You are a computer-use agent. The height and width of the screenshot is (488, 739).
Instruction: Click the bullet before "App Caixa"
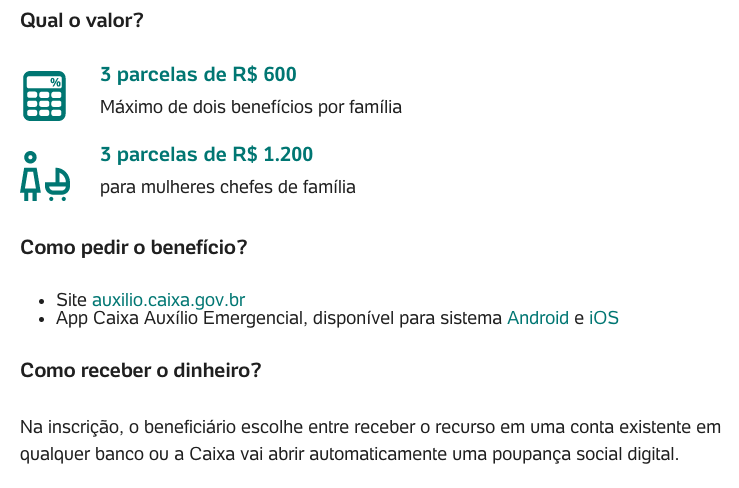42,320
